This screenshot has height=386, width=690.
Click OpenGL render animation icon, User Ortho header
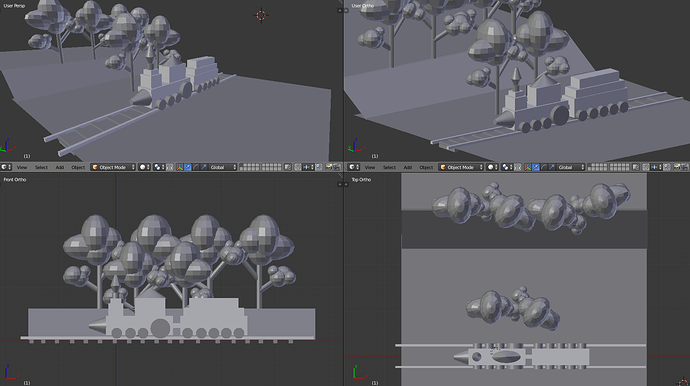[x=686, y=167]
